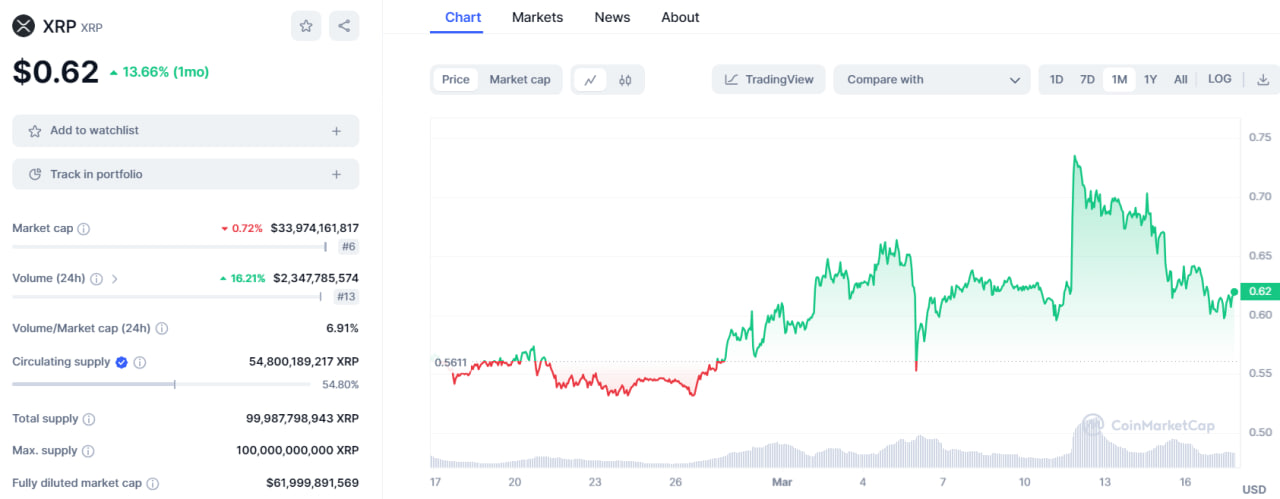Set chart range to 1D
1280x499 pixels.
pyautogui.click(x=1056, y=80)
